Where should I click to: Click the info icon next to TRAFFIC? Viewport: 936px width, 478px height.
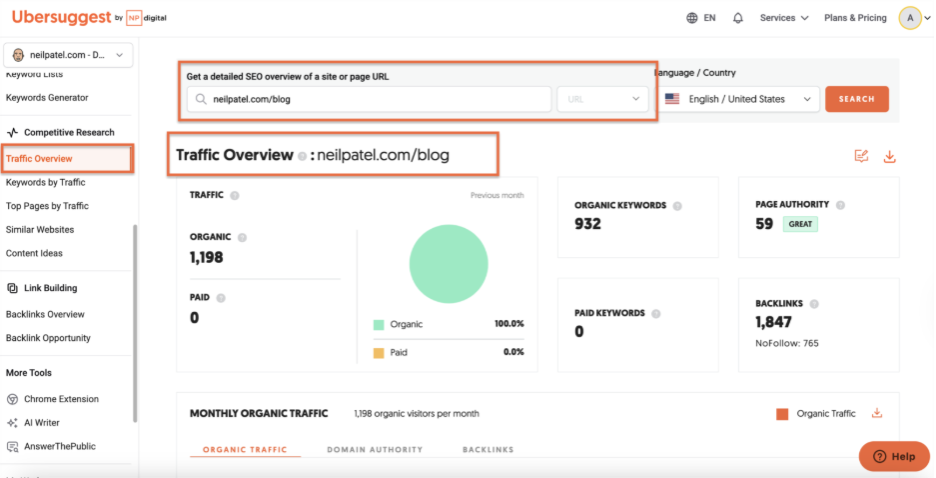click(235, 195)
